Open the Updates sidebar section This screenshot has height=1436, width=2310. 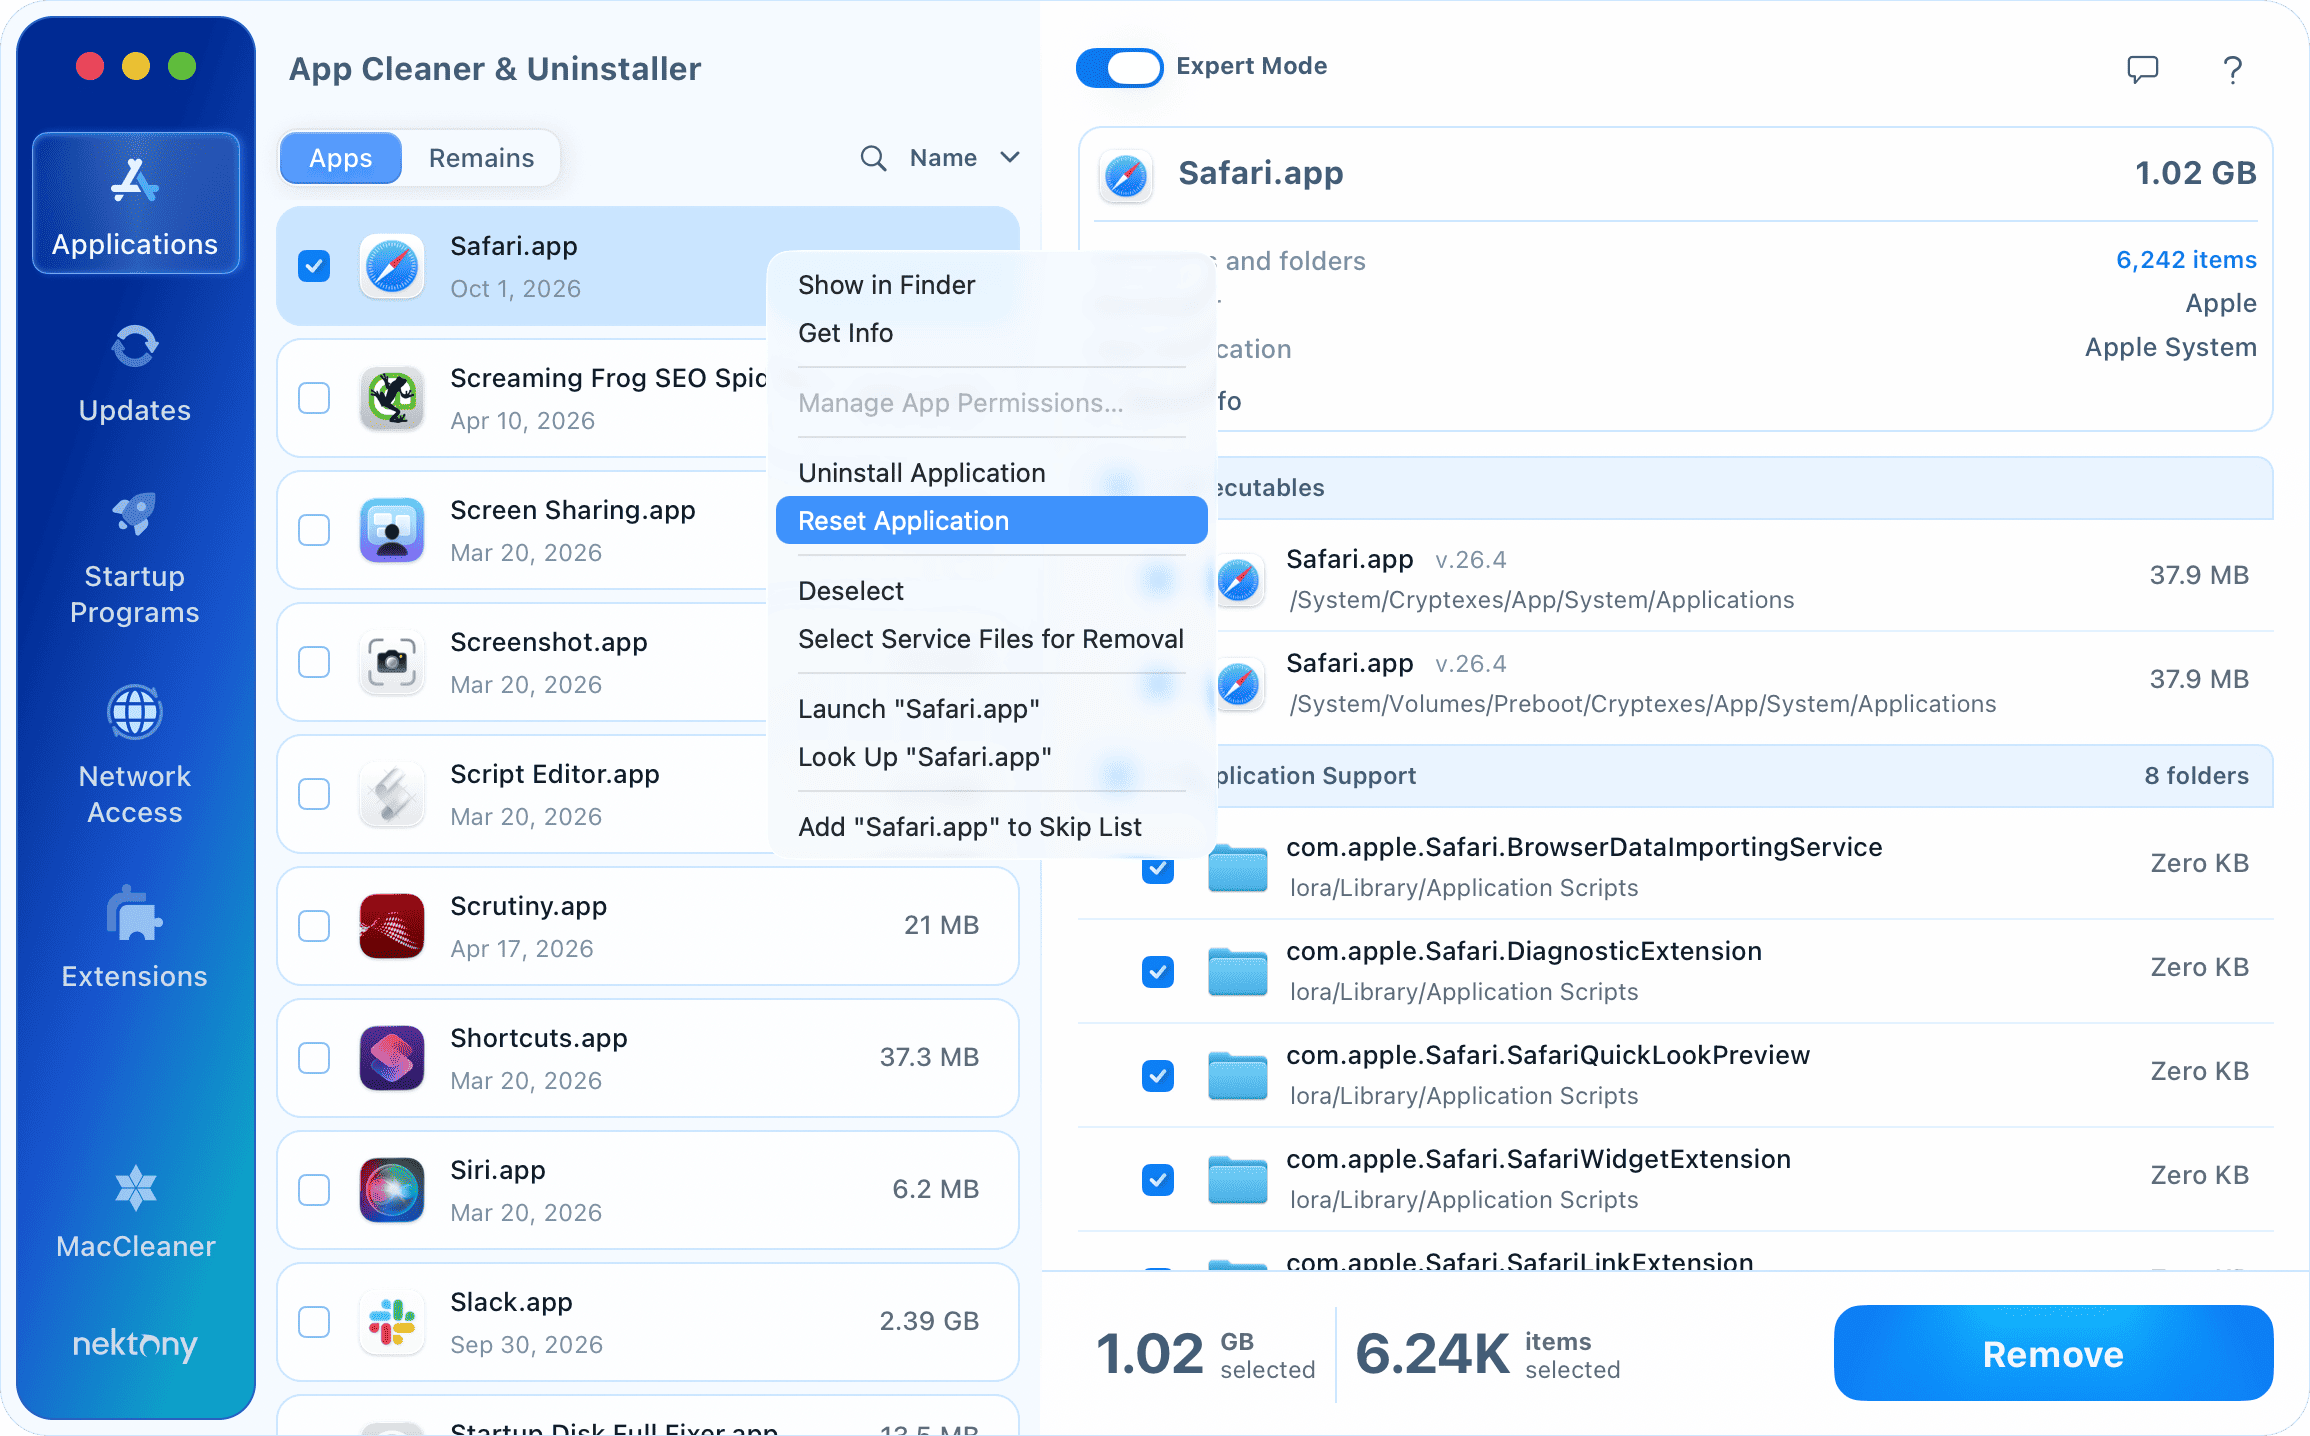(x=135, y=374)
